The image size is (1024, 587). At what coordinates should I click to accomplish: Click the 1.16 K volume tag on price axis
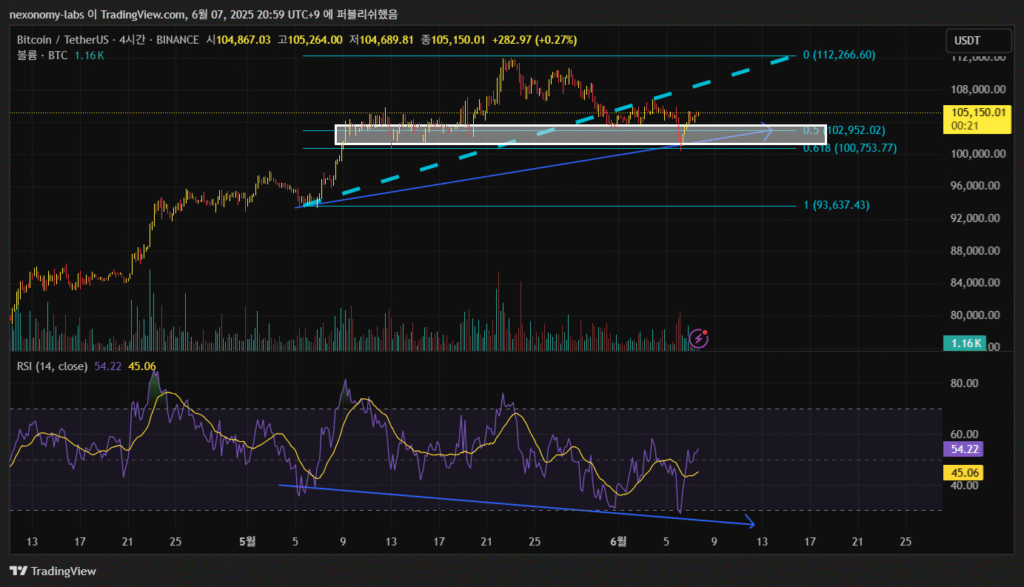964,344
